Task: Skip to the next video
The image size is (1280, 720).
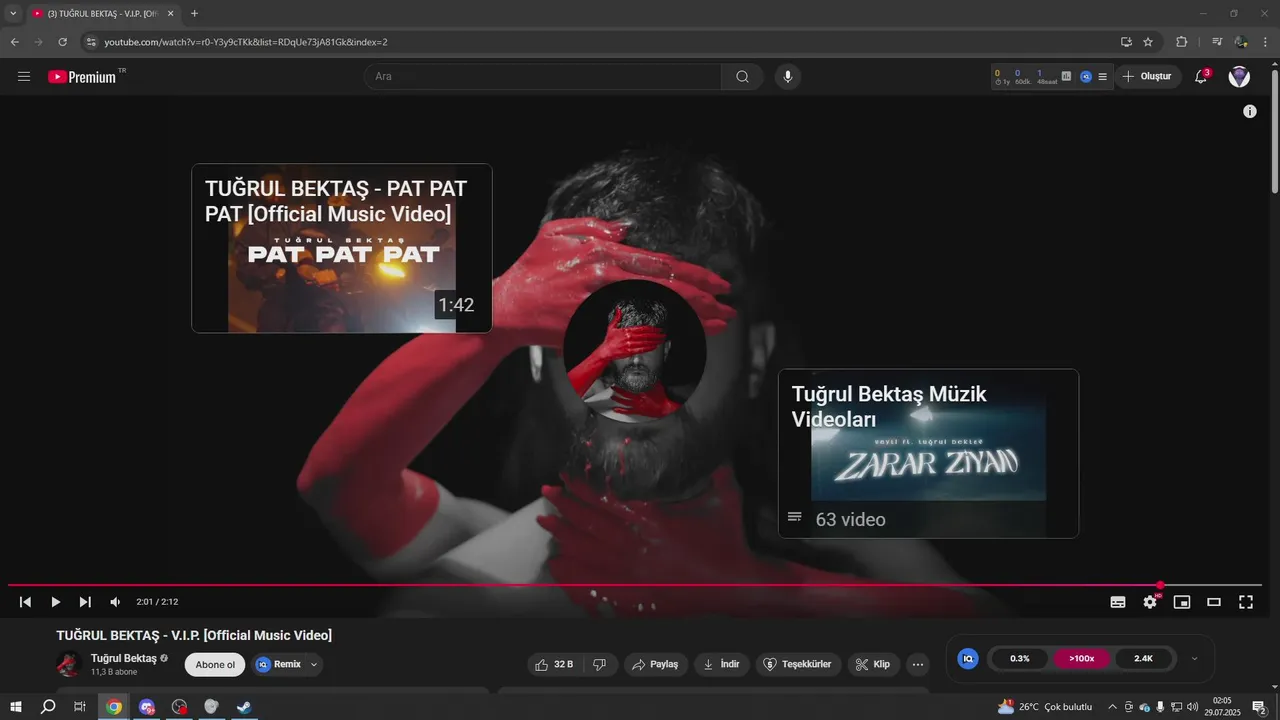Action: click(85, 602)
